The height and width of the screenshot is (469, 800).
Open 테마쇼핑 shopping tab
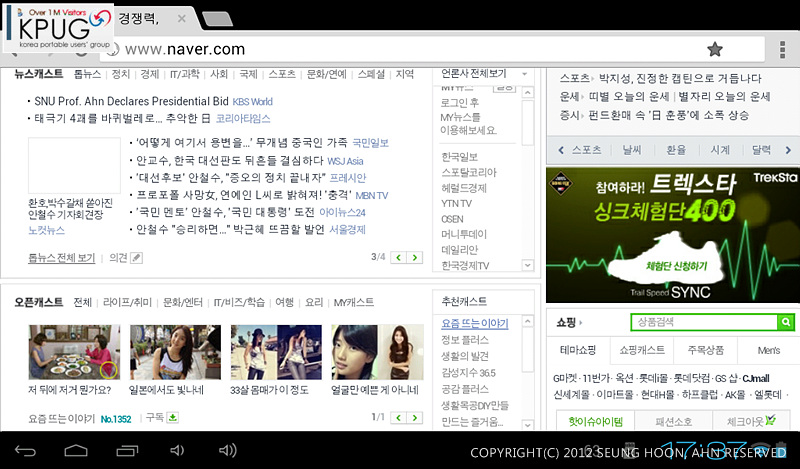coord(578,350)
